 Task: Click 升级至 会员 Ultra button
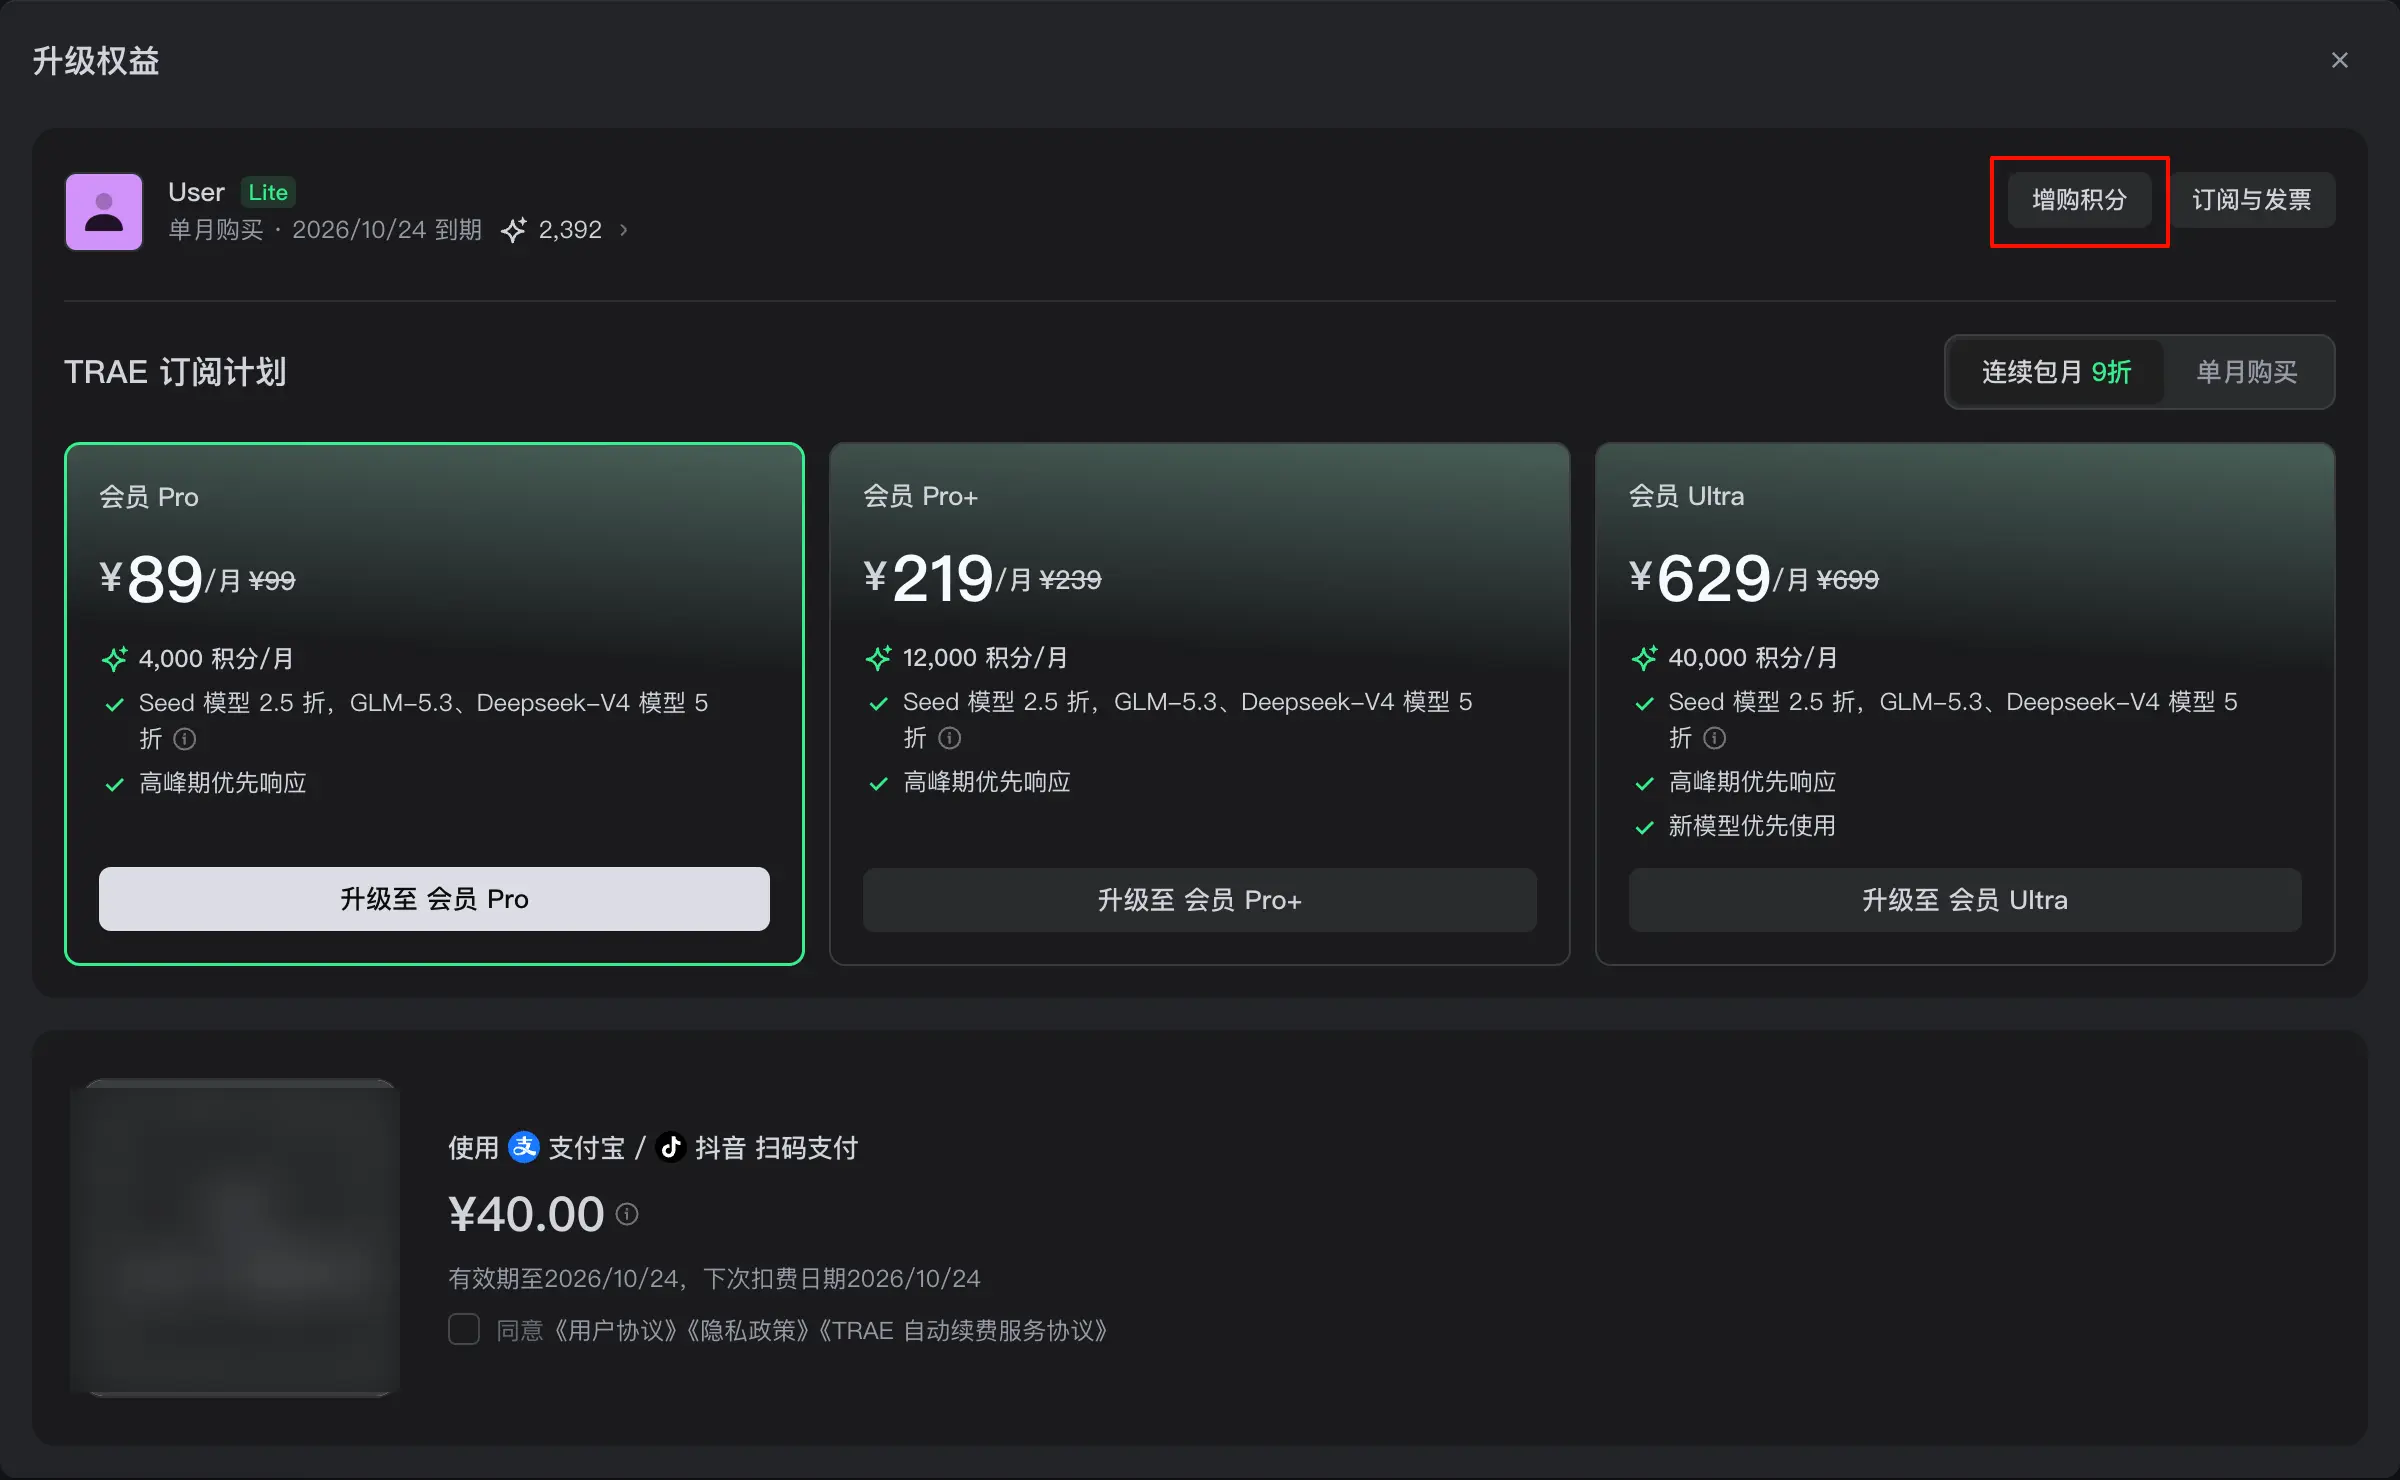point(1964,900)
